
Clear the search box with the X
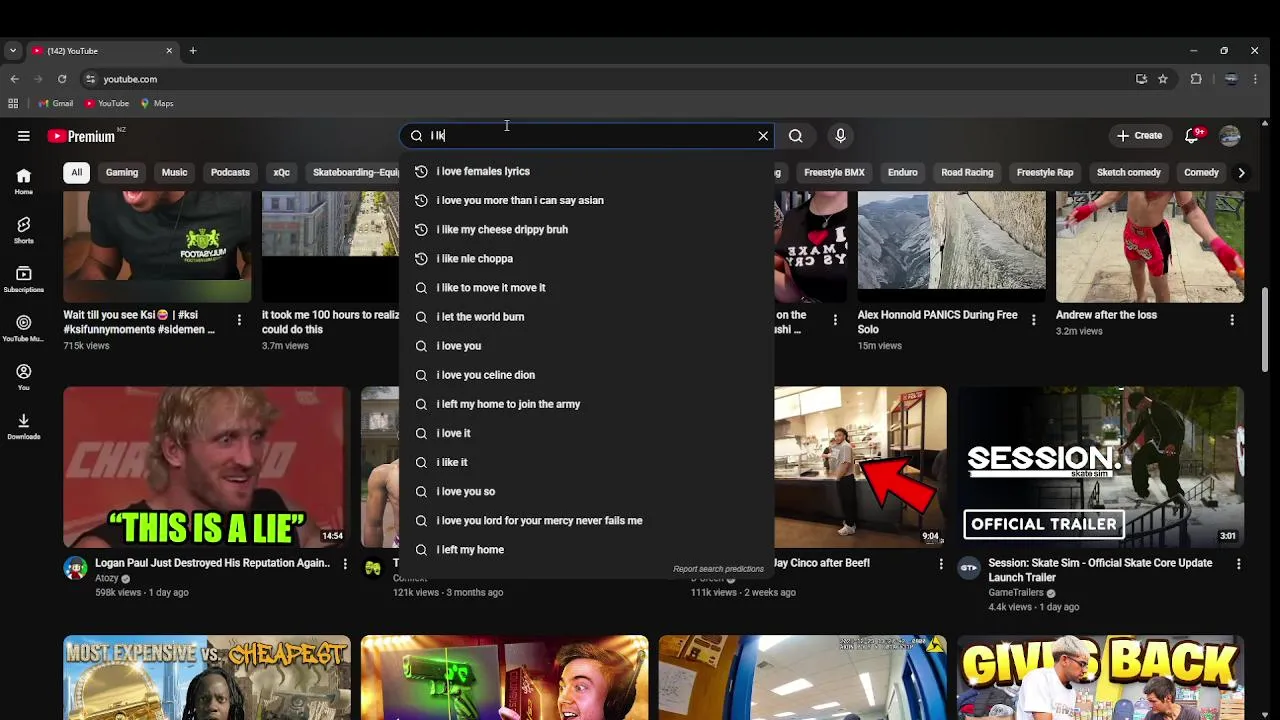763,136
